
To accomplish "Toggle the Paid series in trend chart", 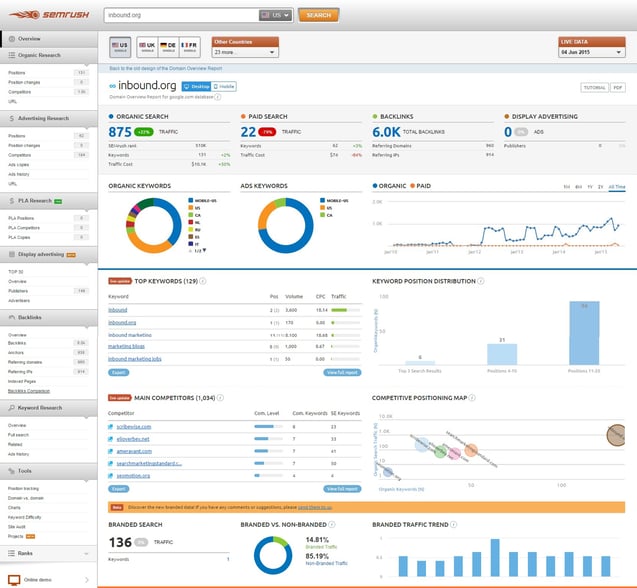I will pos(420,186).
